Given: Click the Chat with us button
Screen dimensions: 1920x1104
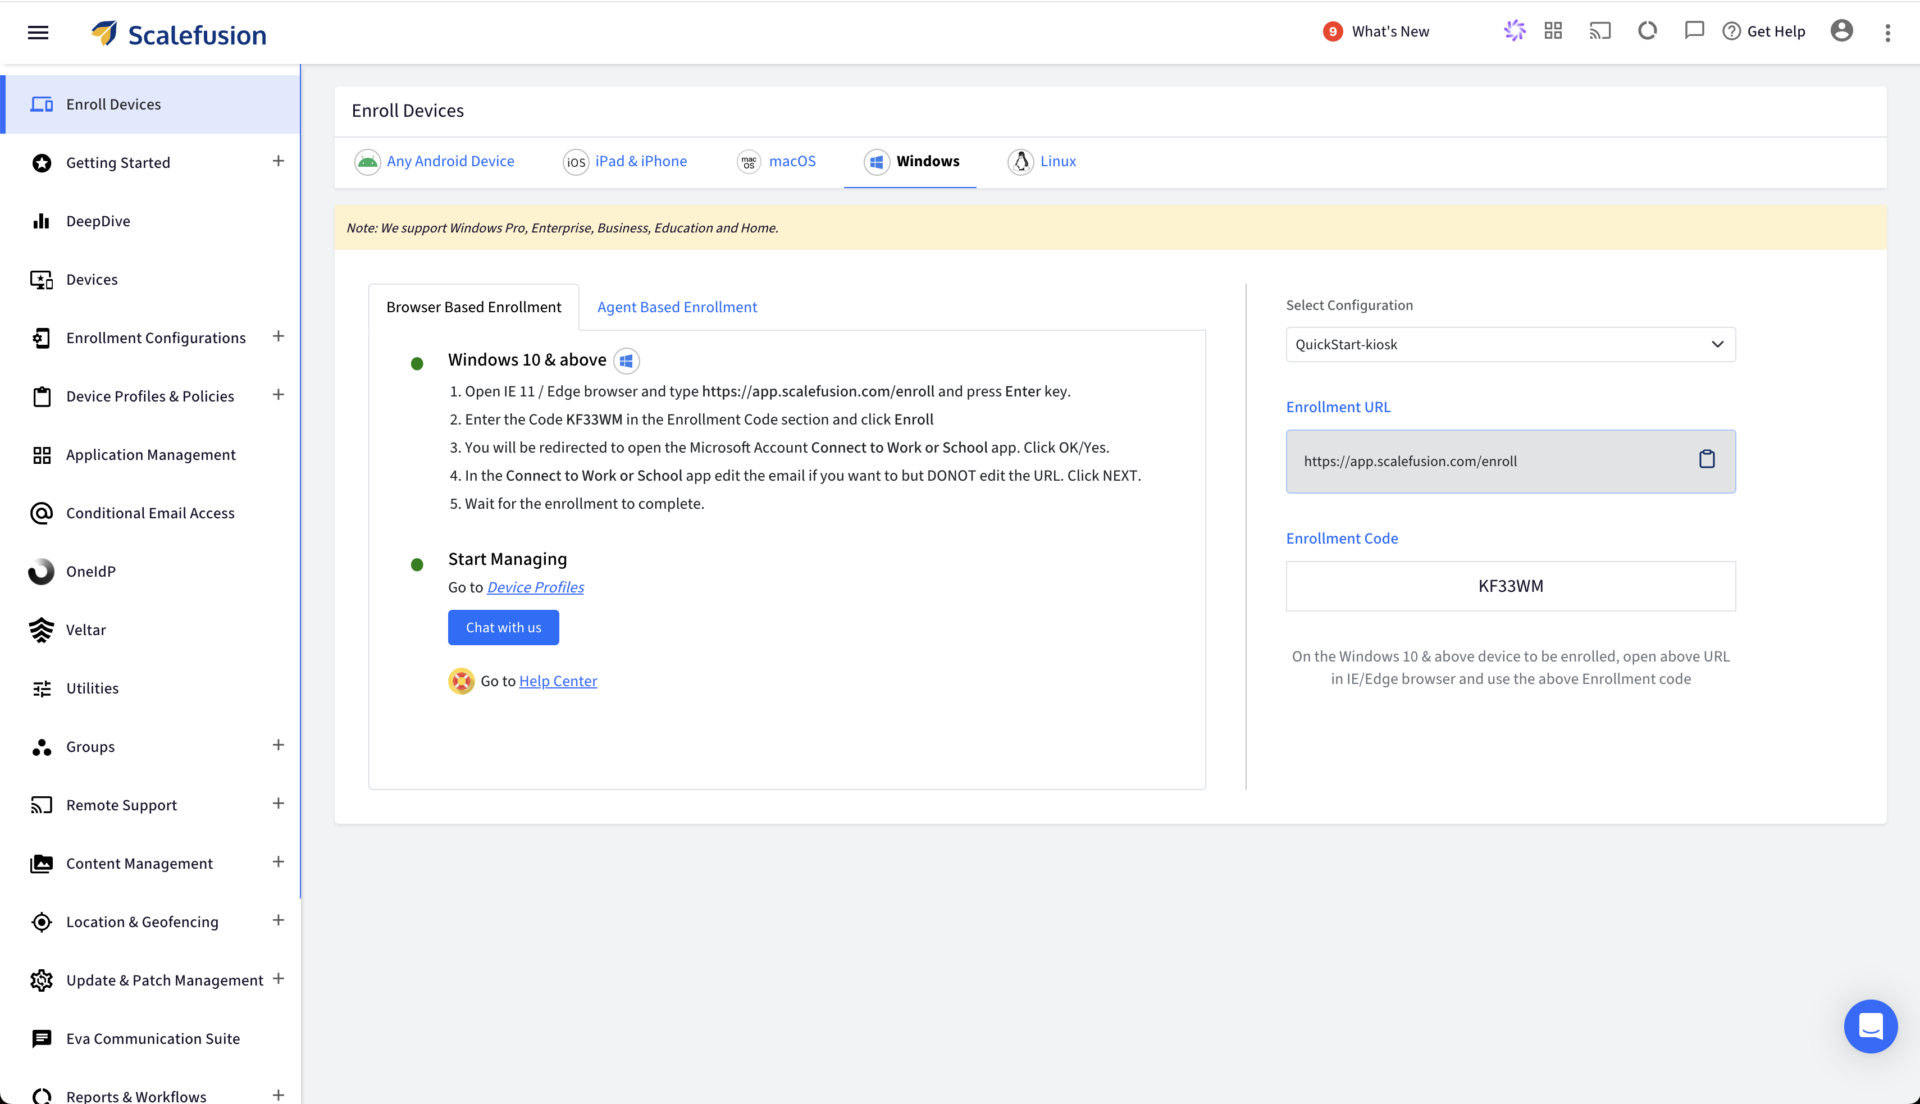Looking at the screenshot, I should (503, 627).
